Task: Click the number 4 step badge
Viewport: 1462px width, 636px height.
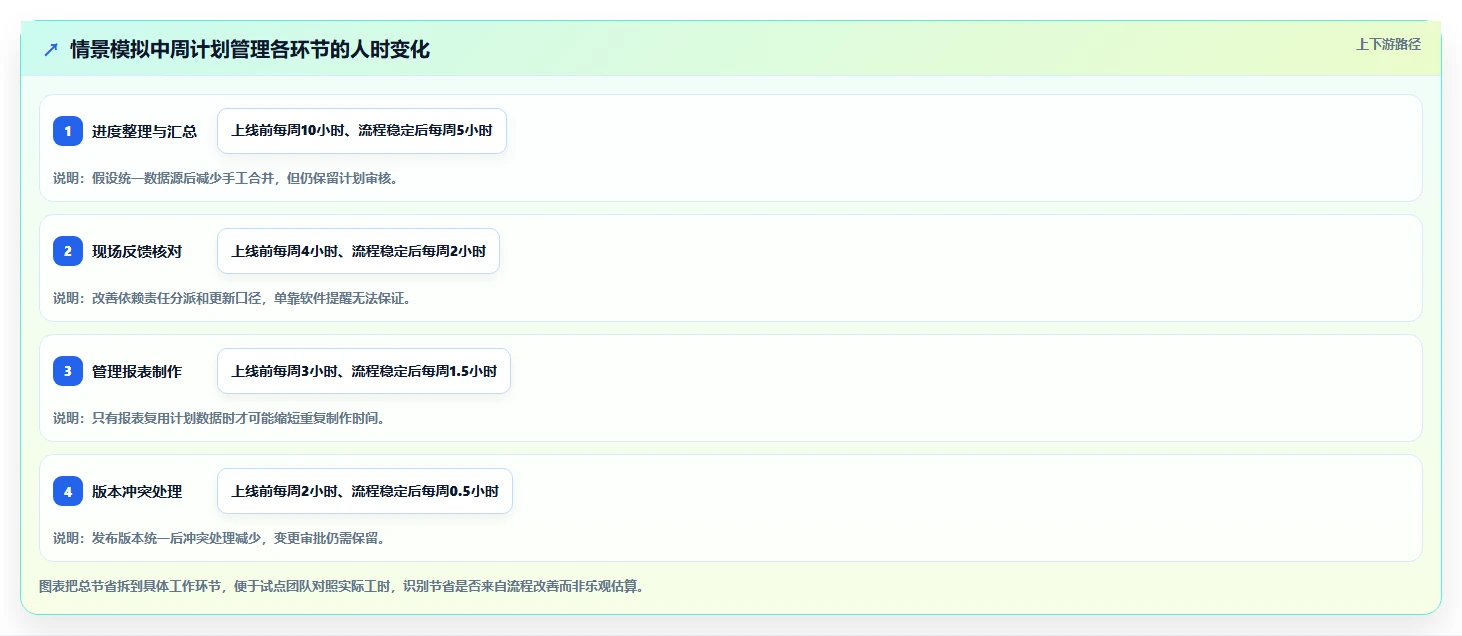Action: coord(68,491)
